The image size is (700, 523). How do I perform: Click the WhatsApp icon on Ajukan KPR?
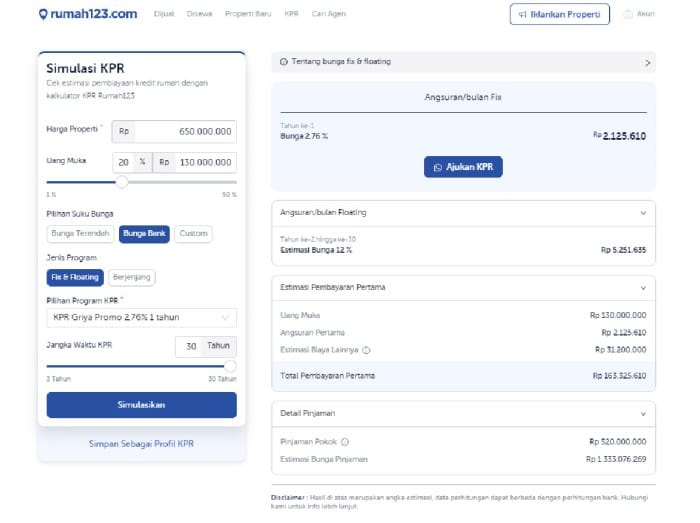(437, 167)
